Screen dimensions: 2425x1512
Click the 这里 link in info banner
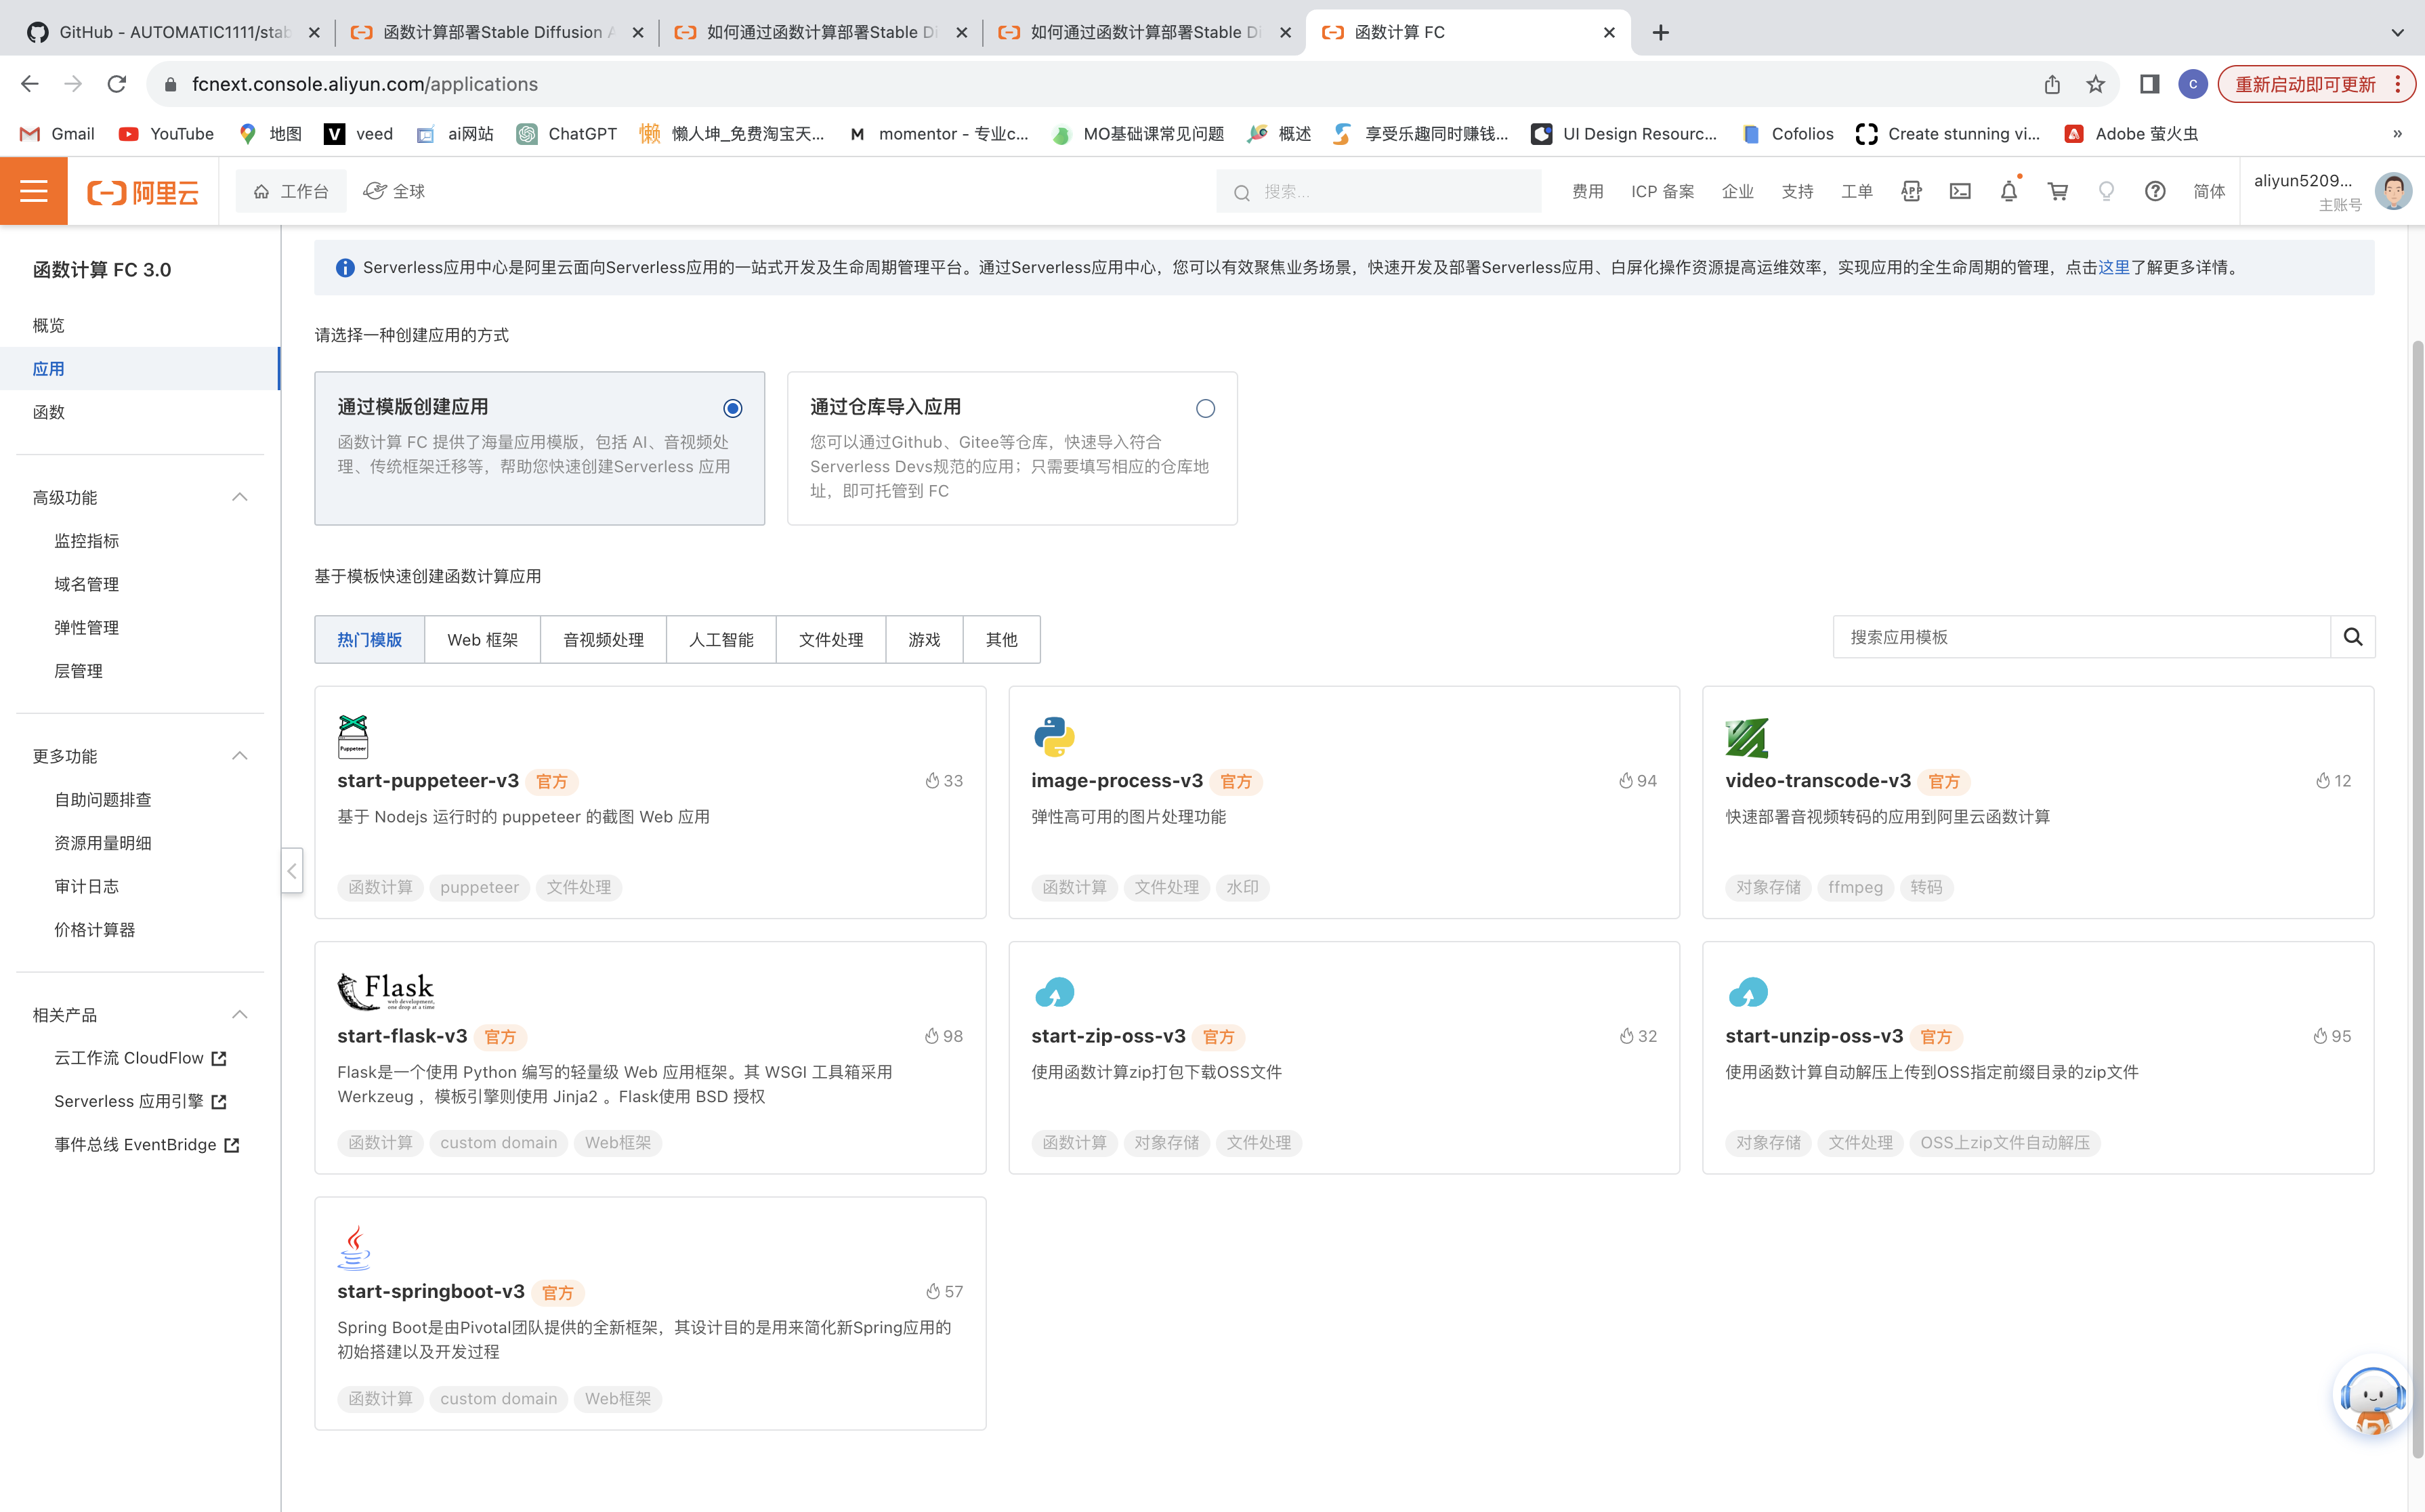2113,267
